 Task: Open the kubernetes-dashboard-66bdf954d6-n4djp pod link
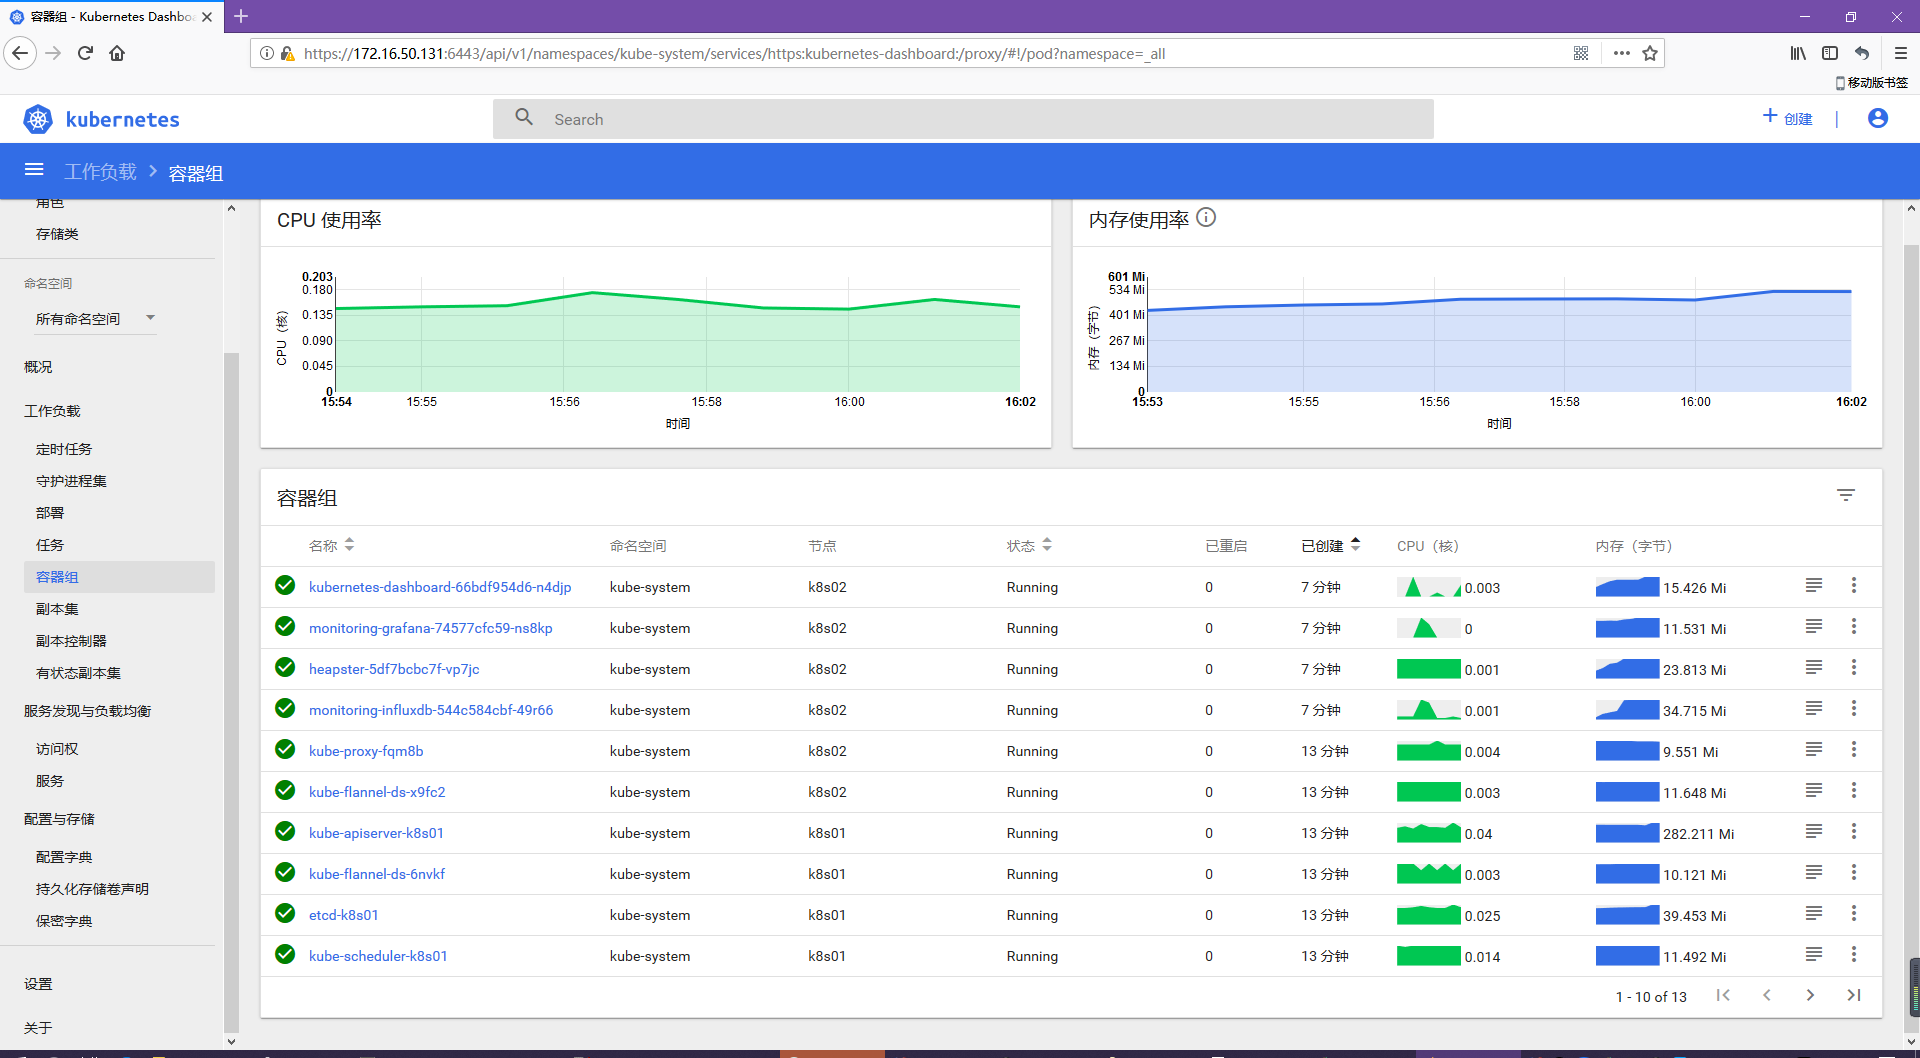pyautogui.click(x=440, y=587)
